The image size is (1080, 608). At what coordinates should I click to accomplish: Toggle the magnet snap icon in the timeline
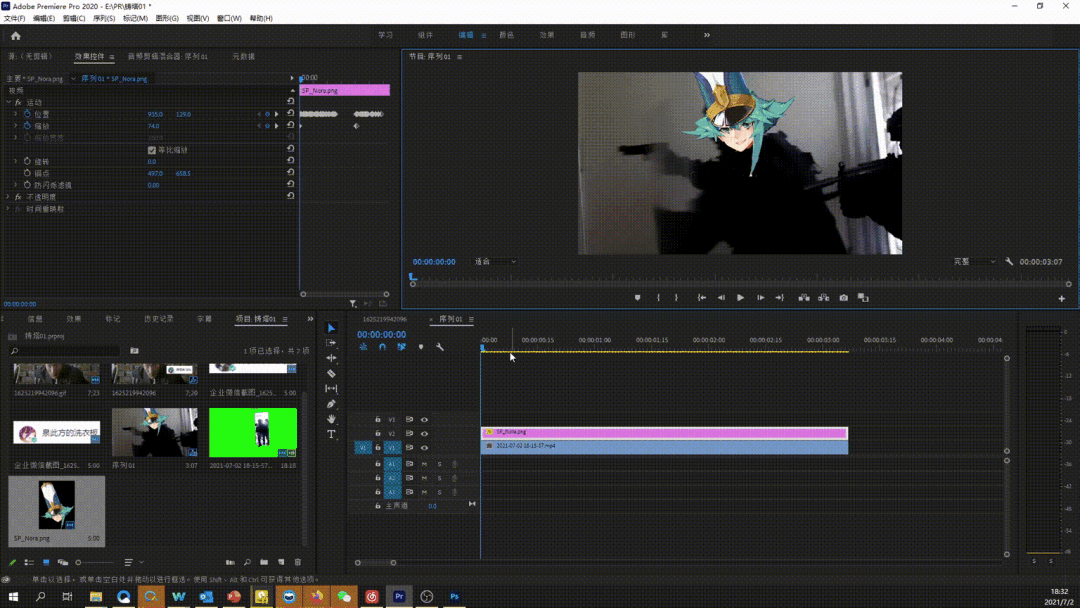pyautogui.click(x=382, y=347)
